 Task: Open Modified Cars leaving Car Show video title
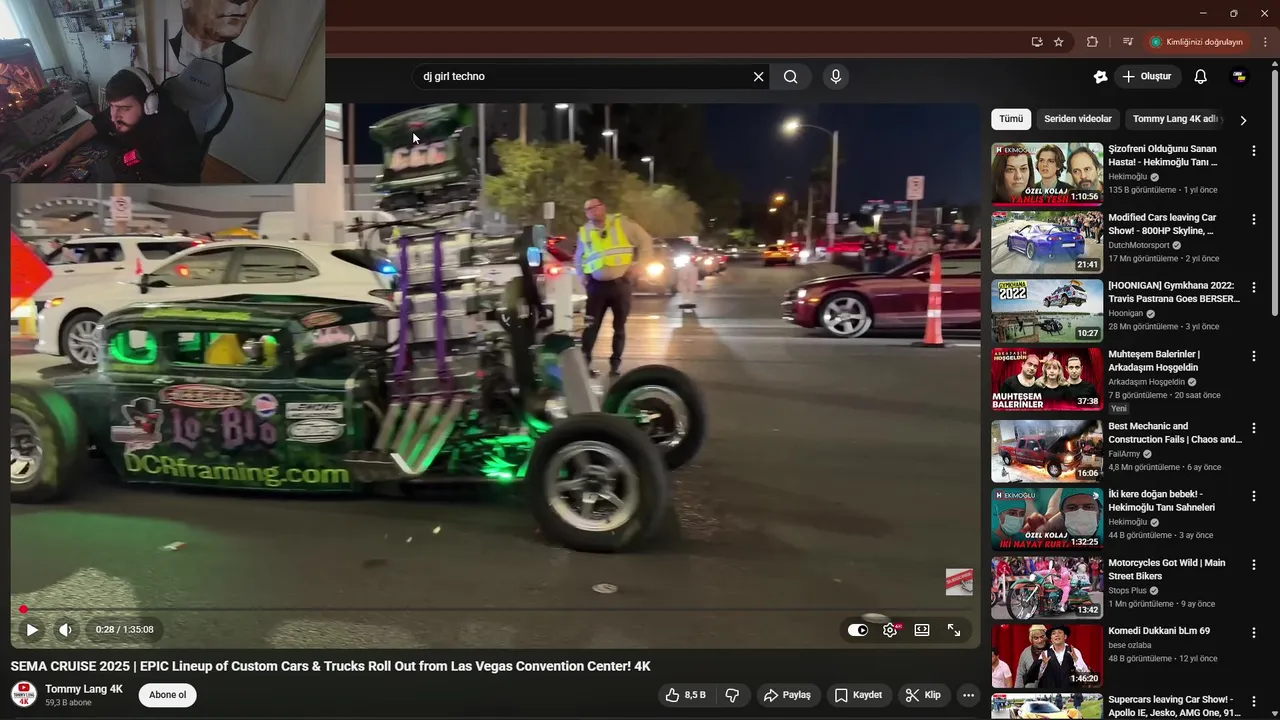[1162, 224]
